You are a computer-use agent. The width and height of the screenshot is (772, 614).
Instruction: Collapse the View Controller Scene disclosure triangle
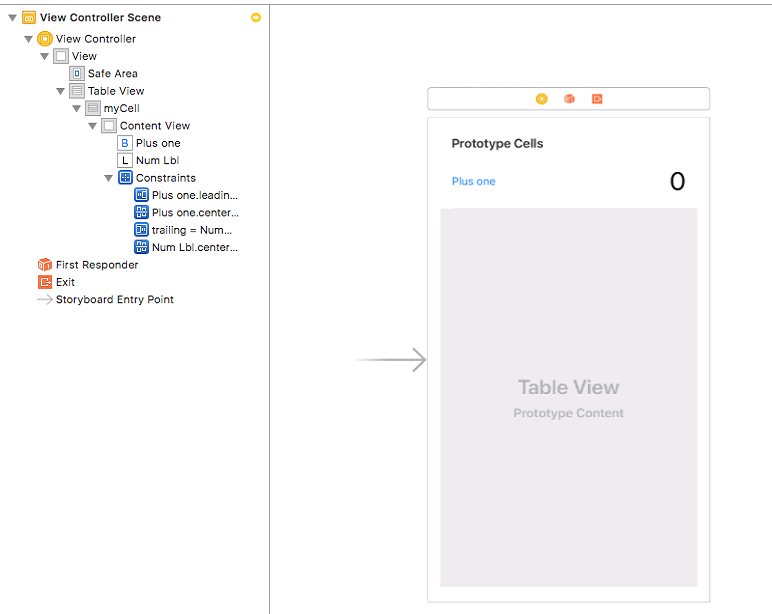[13, 18]
